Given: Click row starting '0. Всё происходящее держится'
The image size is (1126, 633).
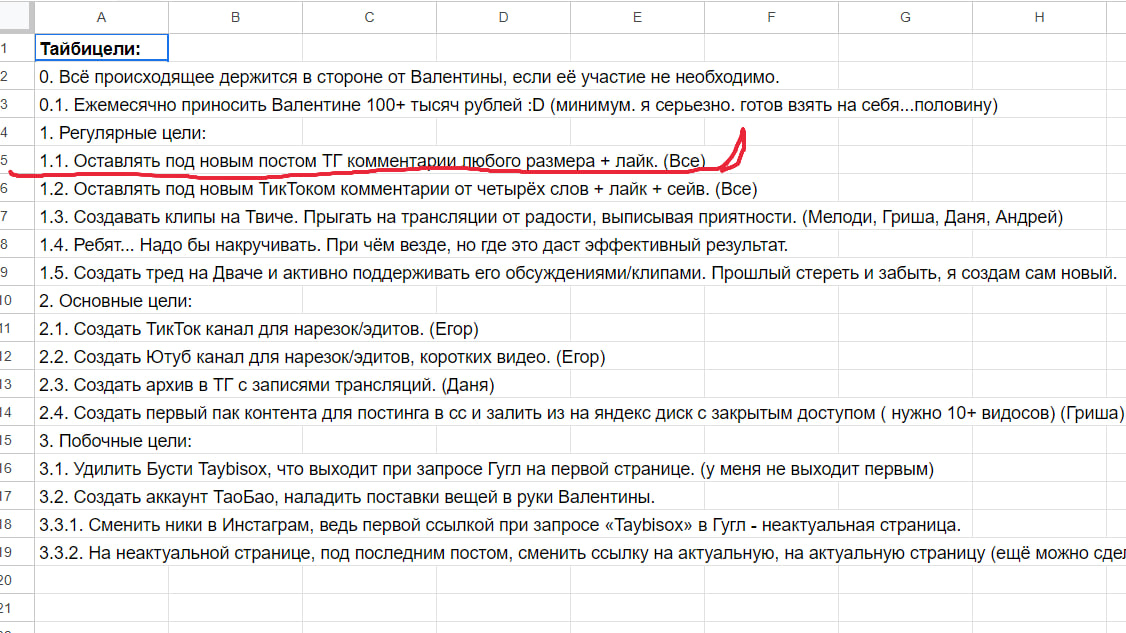Looking at the screenshot, I should tap(409, 76).
